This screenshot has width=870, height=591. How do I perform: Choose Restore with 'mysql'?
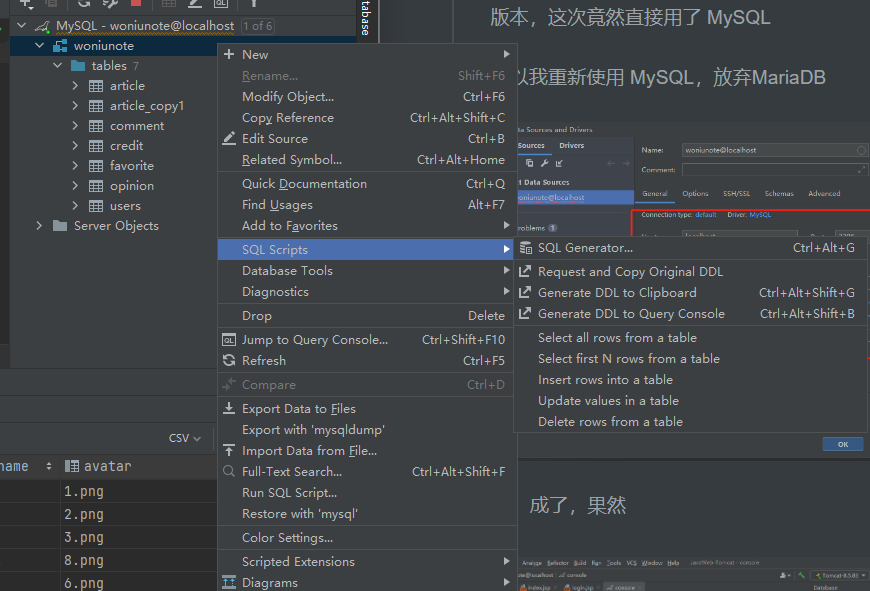[366, 514]
